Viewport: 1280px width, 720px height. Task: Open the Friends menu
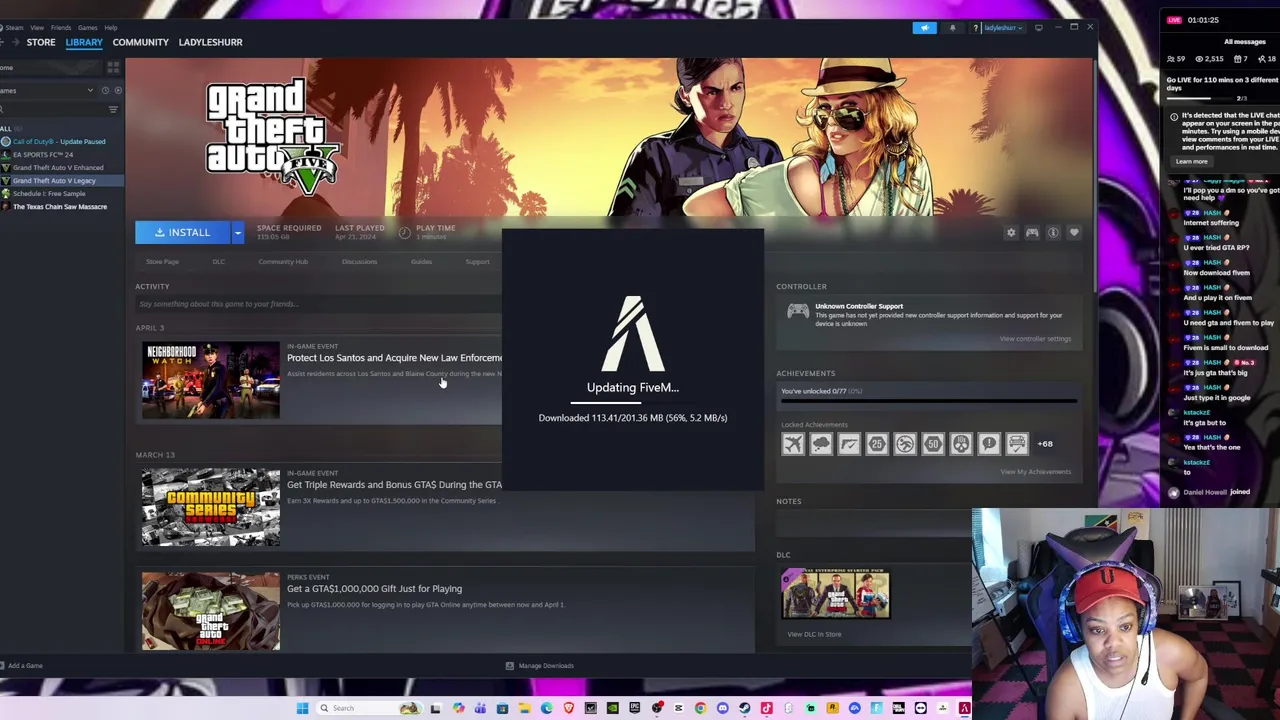point(61,28)
